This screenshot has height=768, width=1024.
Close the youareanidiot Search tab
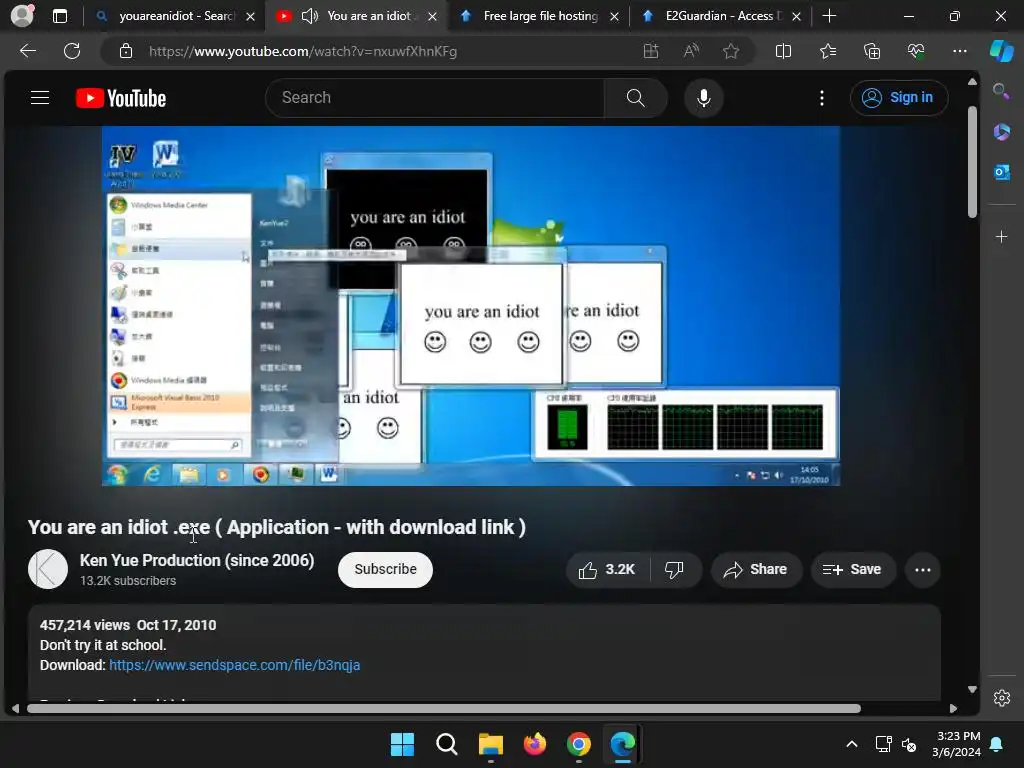250,16
